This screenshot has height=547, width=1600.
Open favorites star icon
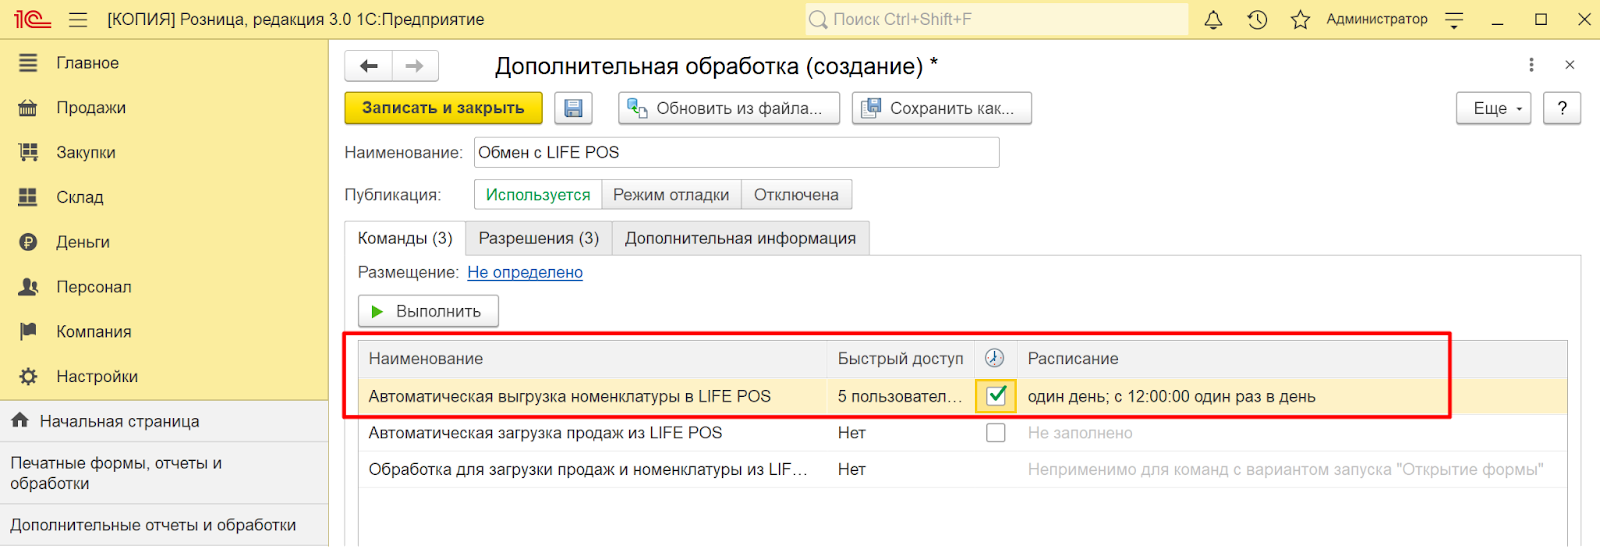tap(1300, 20)
